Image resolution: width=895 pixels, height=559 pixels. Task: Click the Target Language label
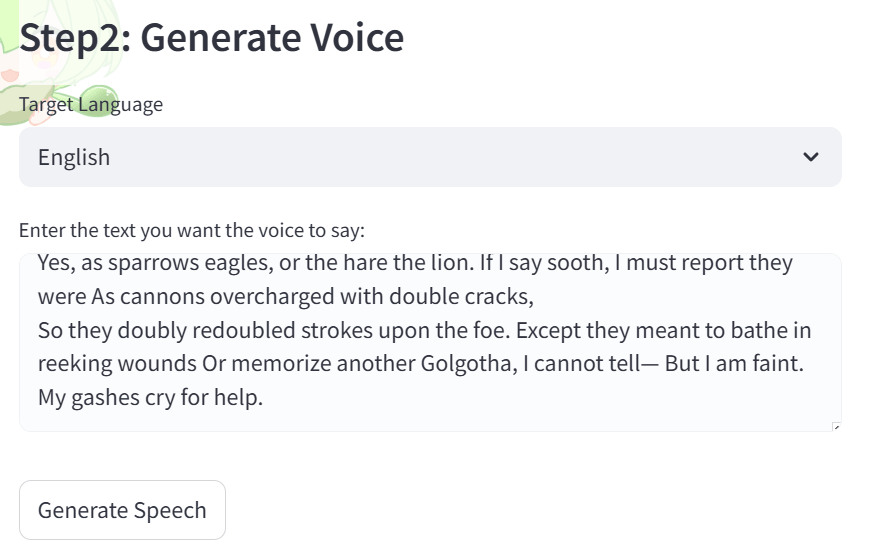[91, 104]
